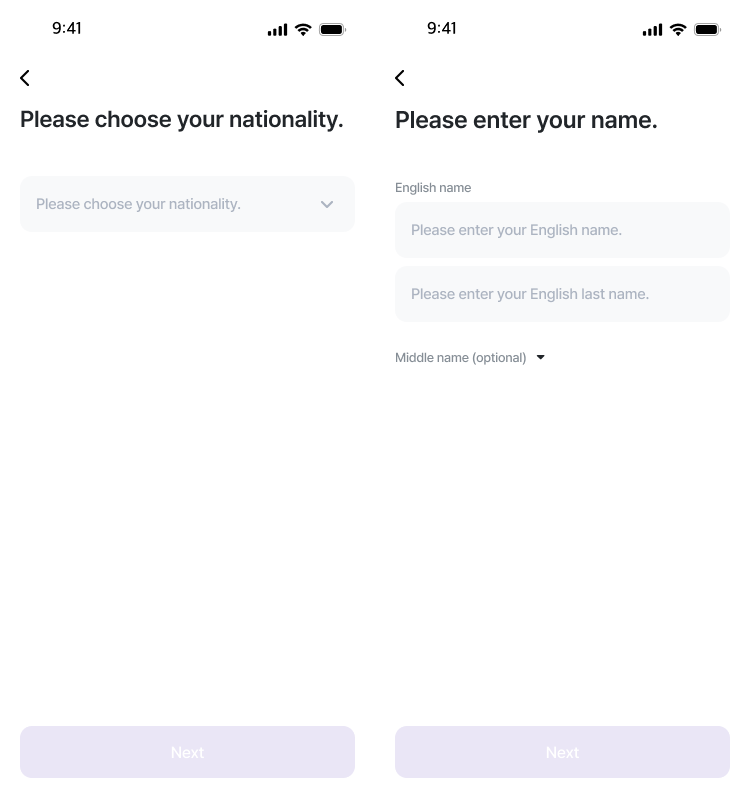Tap the 9:41 clock on nationality screen

coord(67,28)
